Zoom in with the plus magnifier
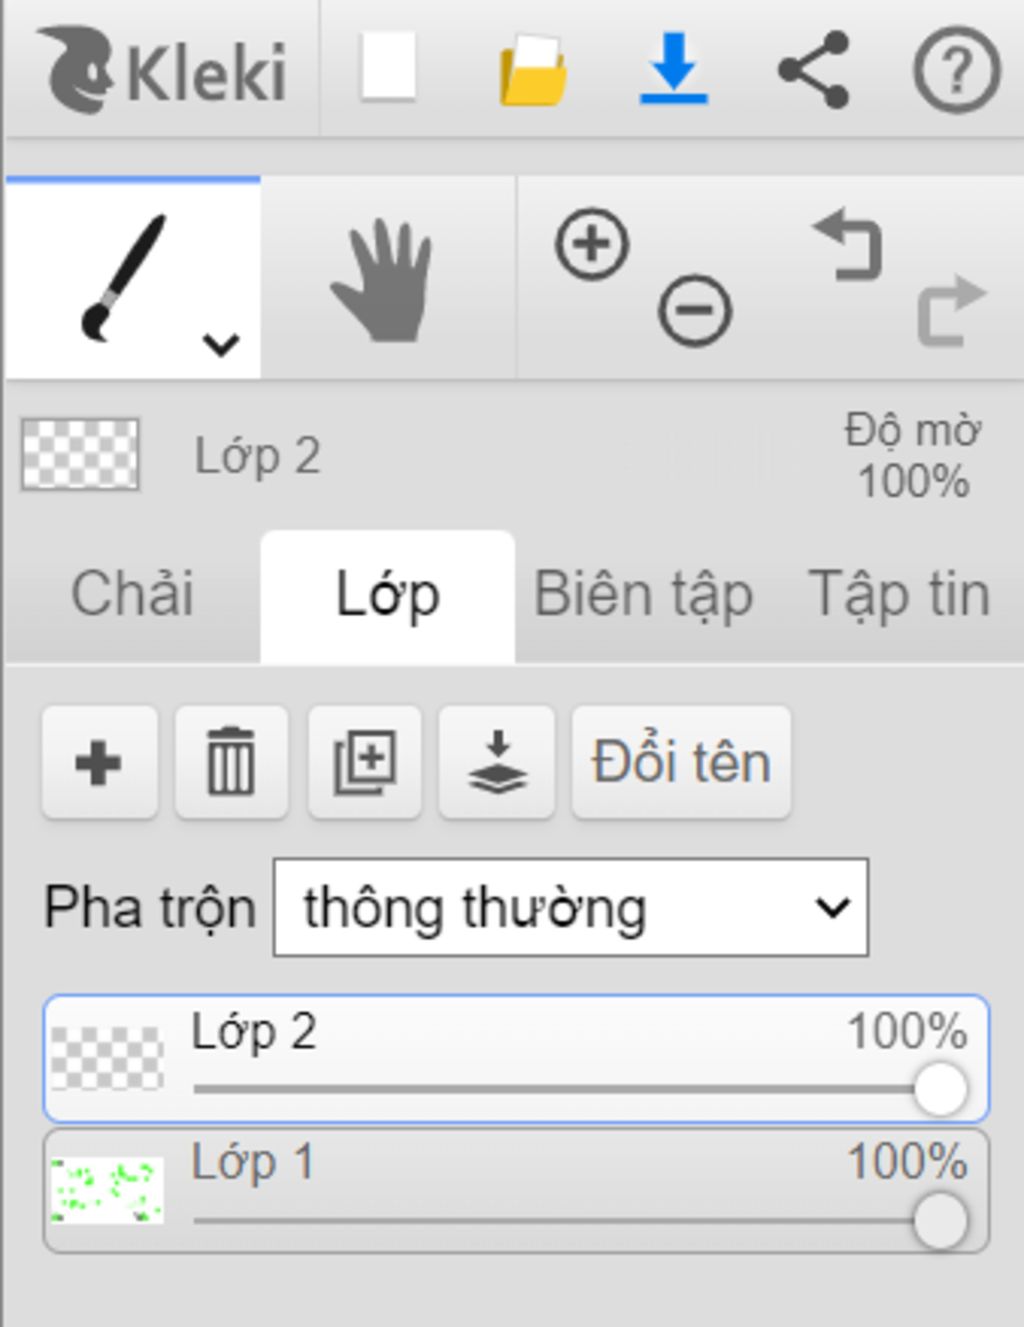The image size is (1024, 1327). point(592,243)
